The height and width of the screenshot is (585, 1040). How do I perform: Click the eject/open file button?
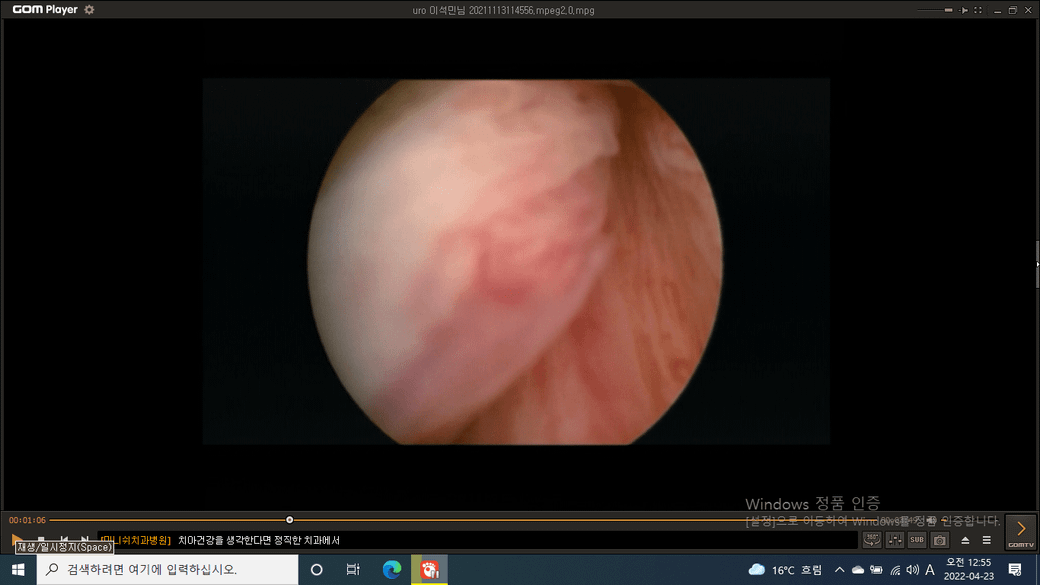[x=965, y=540]
